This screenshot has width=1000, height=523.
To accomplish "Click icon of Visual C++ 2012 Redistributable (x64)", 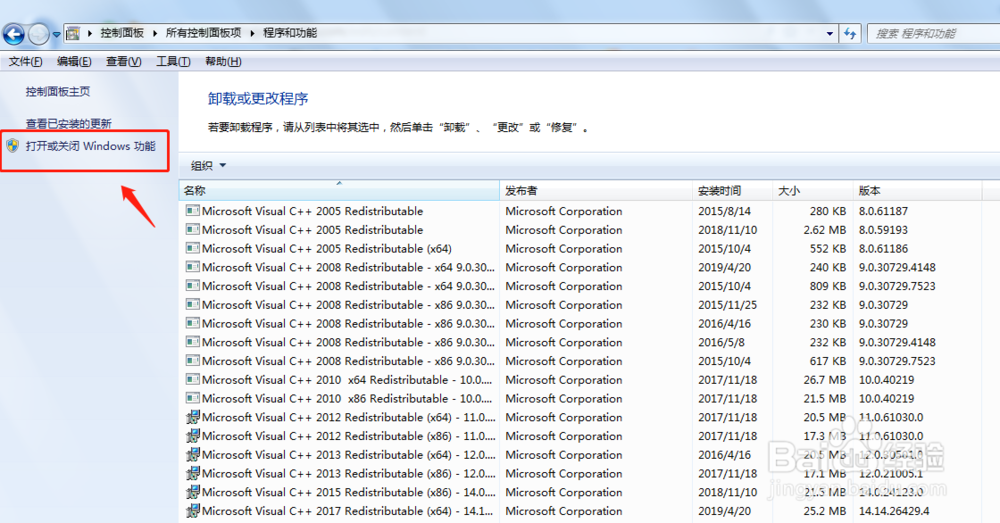I will point(193,417).
